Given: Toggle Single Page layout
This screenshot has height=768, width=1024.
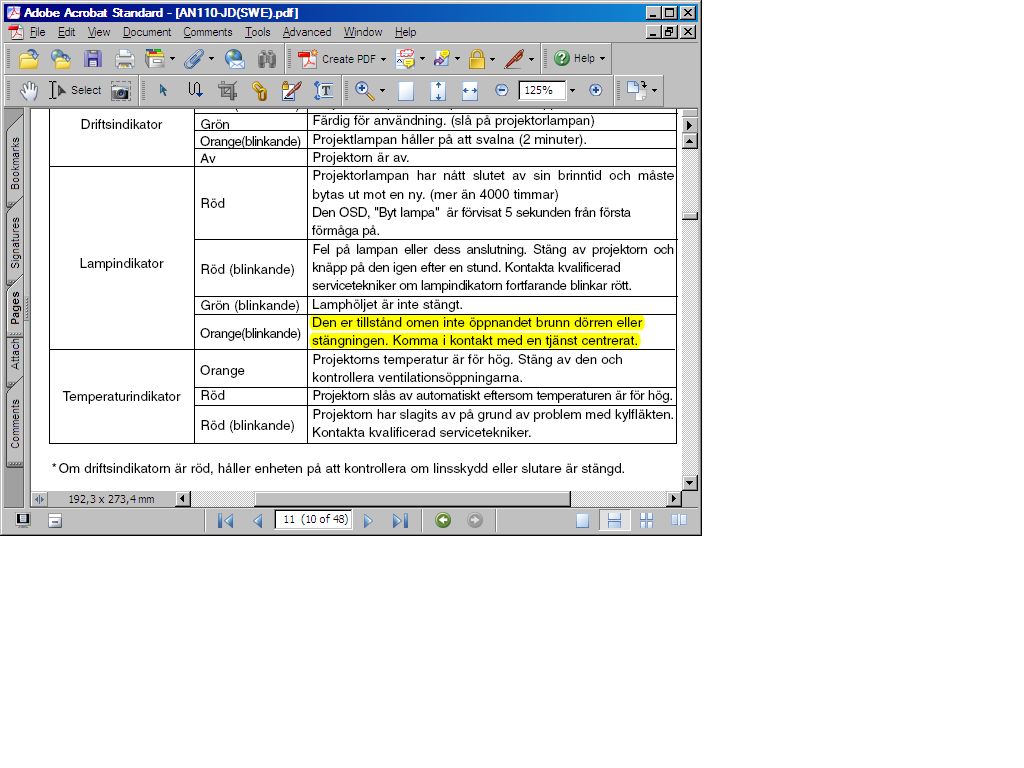Looking at the screenshot, I should coord(583,520).
